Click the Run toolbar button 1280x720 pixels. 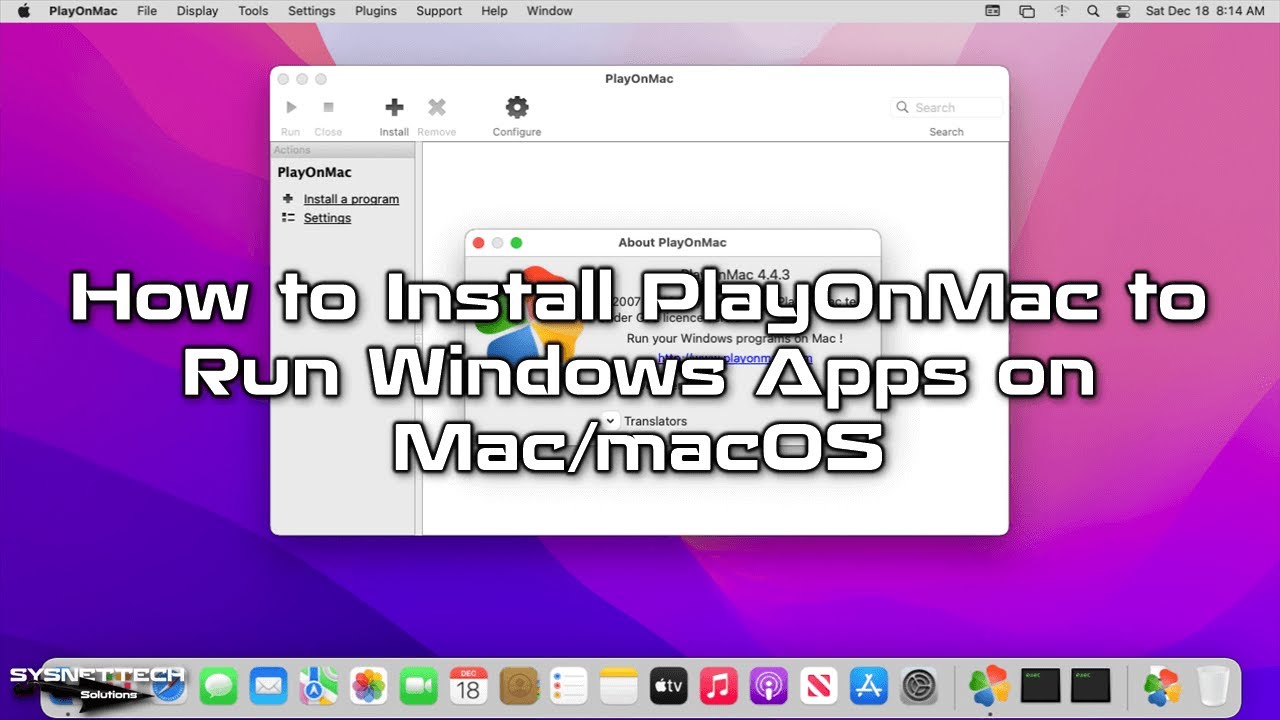click(x=291, y=117)
